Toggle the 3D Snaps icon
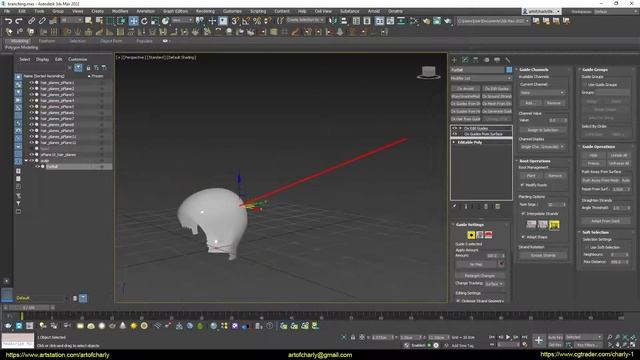This screenshot has width=640, height=360. coord(235,21)
